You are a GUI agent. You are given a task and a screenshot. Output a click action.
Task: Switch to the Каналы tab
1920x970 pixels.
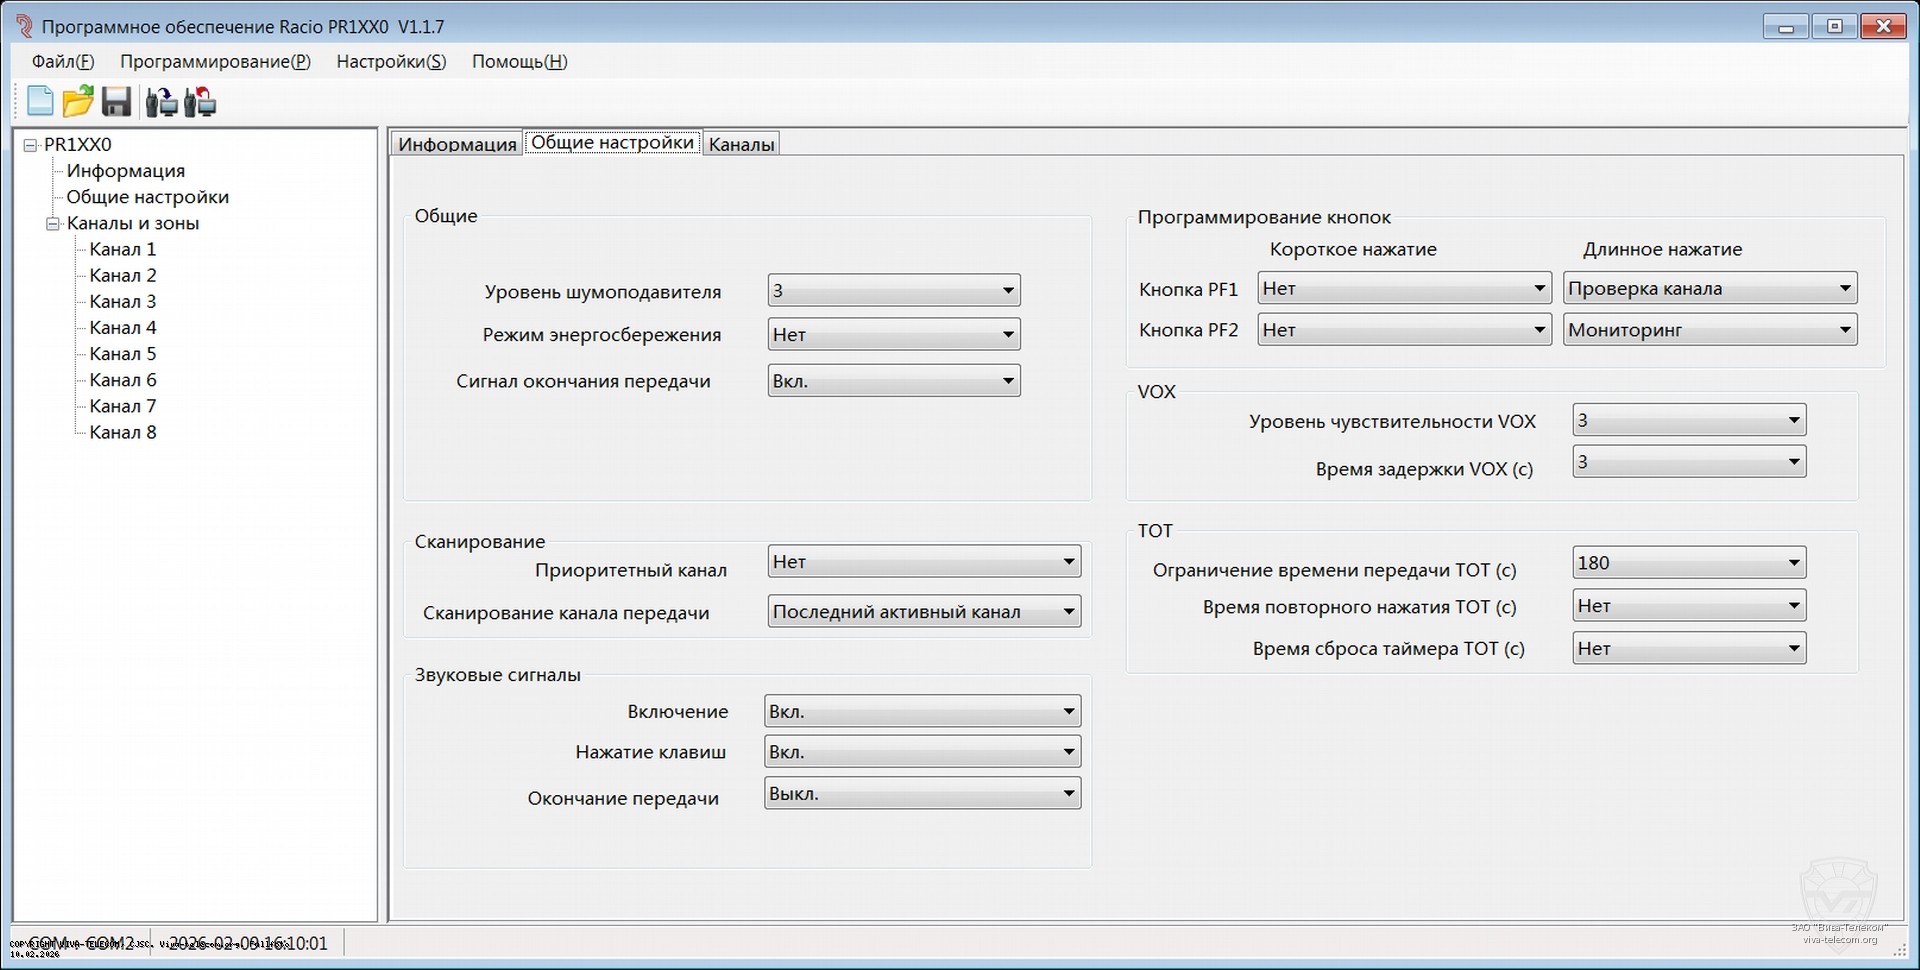[x=741, y=144]
